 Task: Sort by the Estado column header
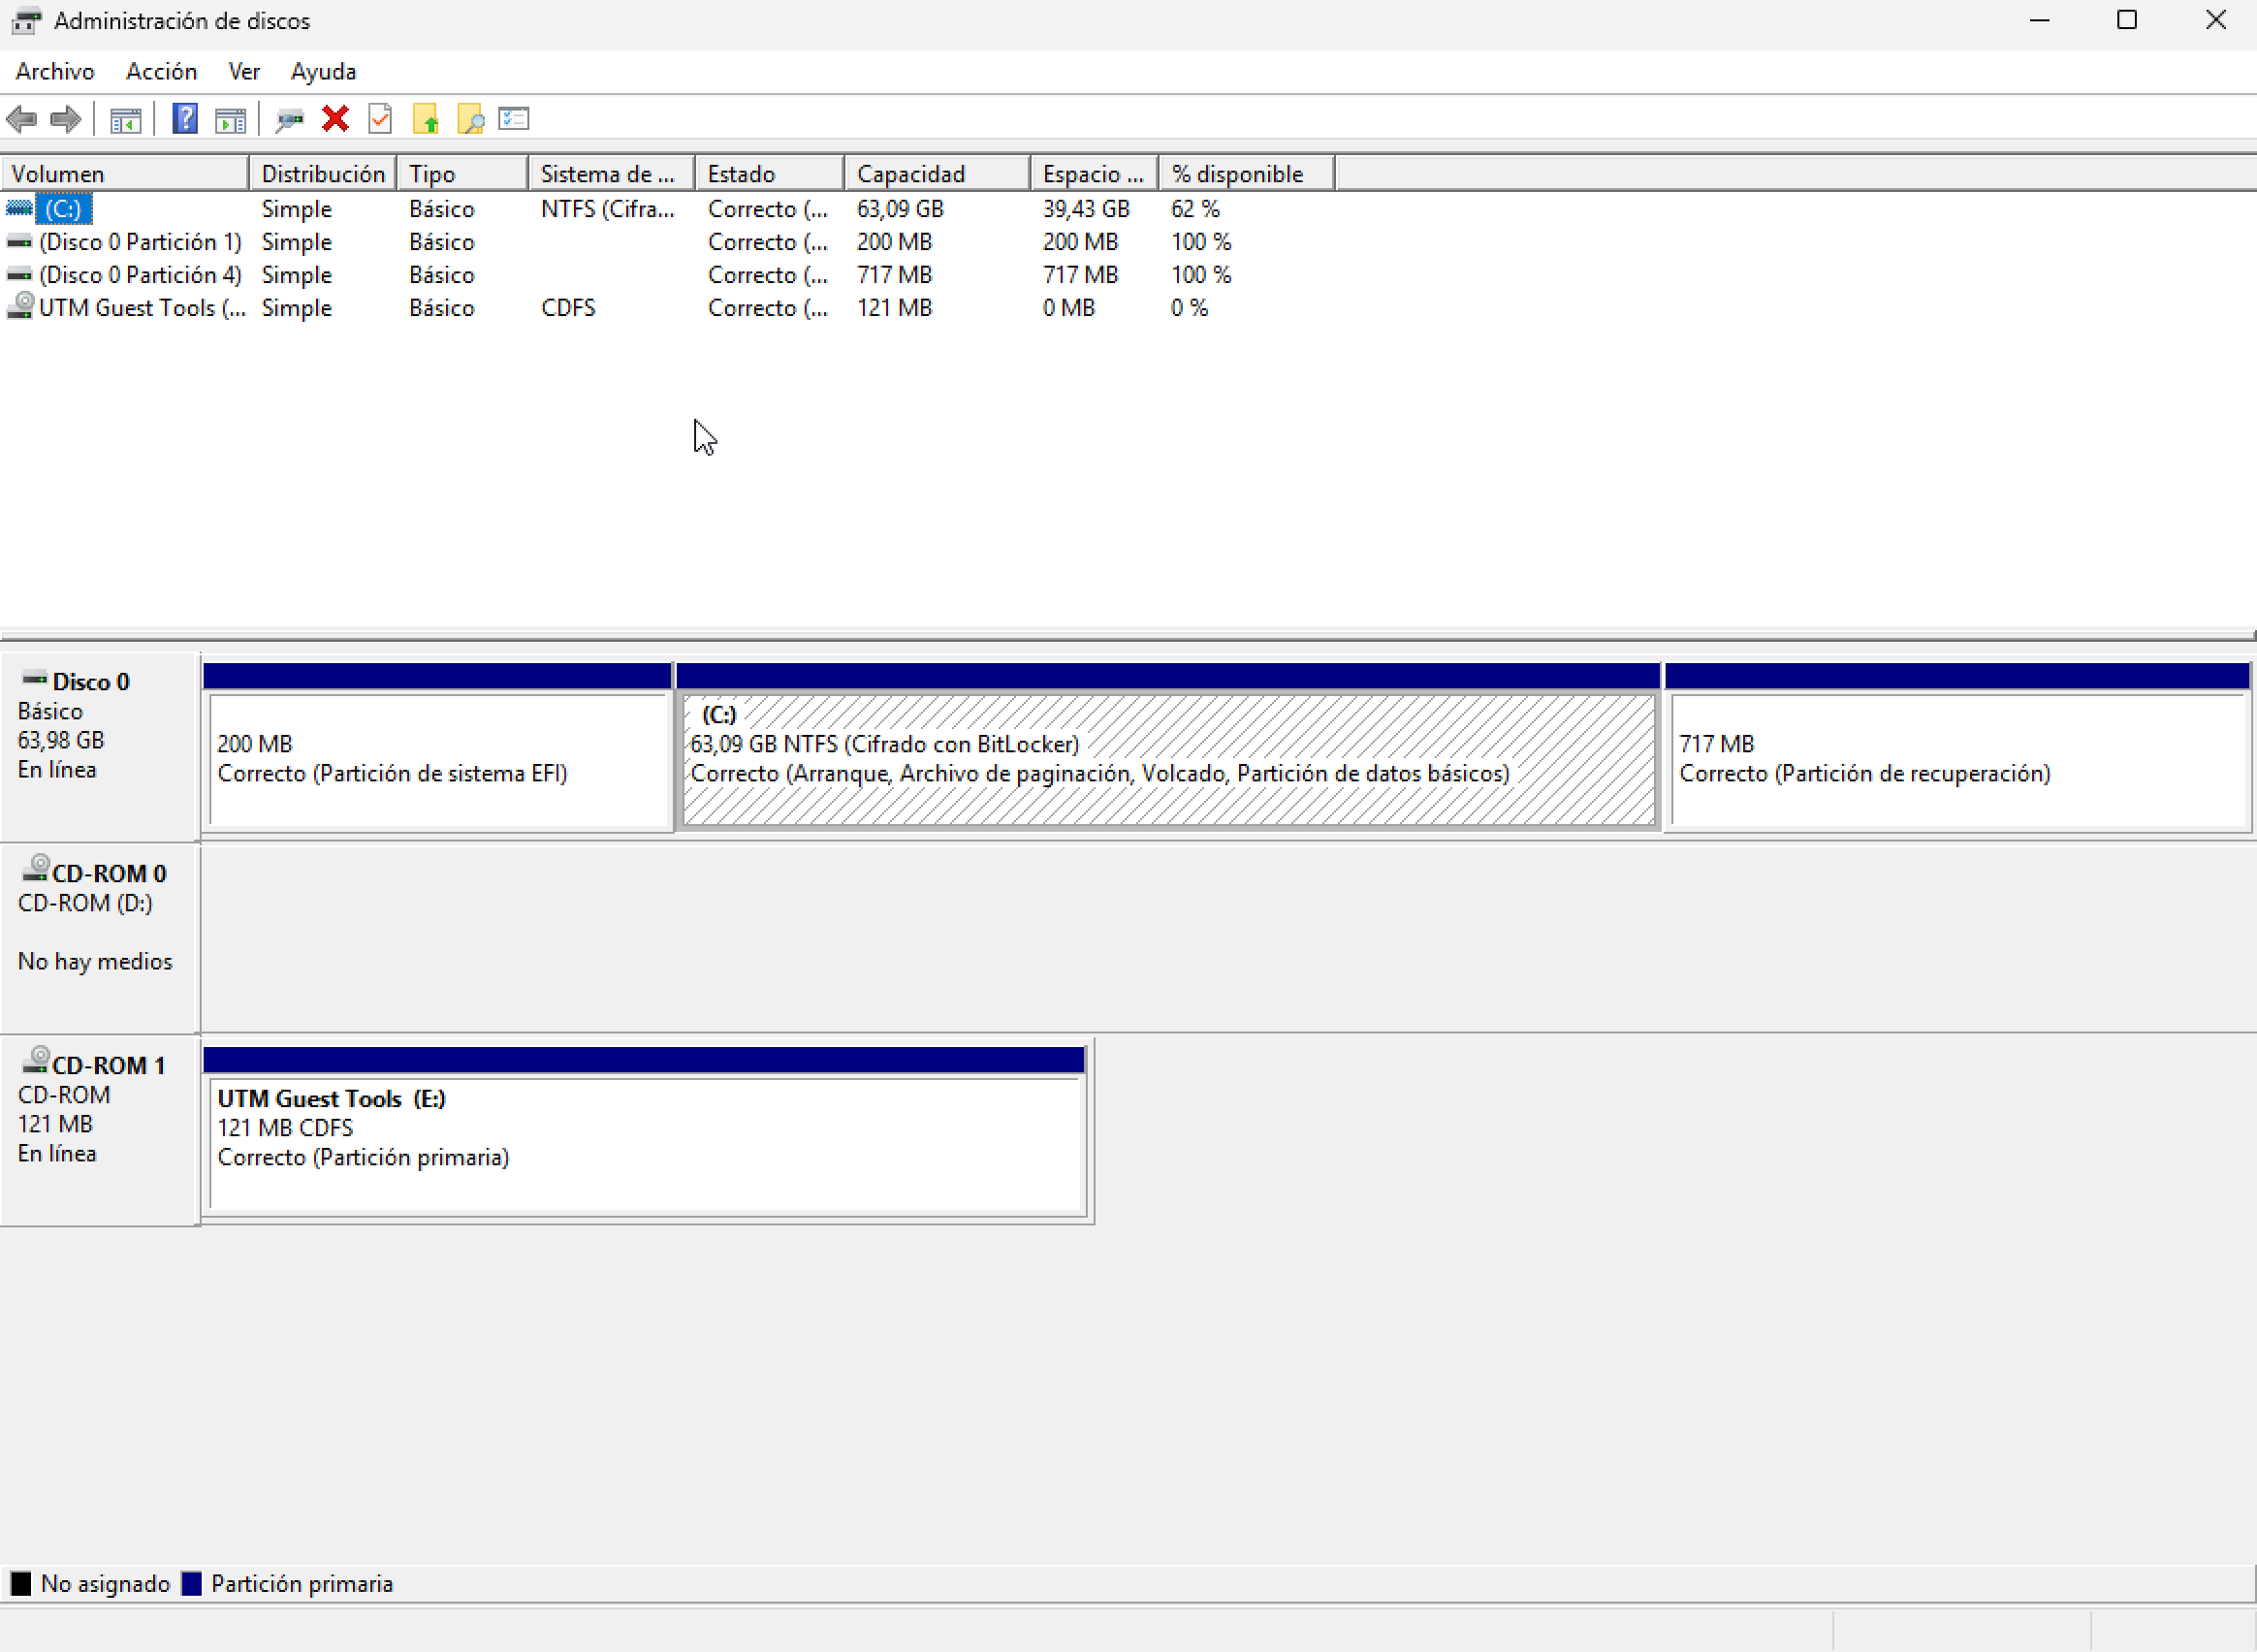click(x=770, y=174)
